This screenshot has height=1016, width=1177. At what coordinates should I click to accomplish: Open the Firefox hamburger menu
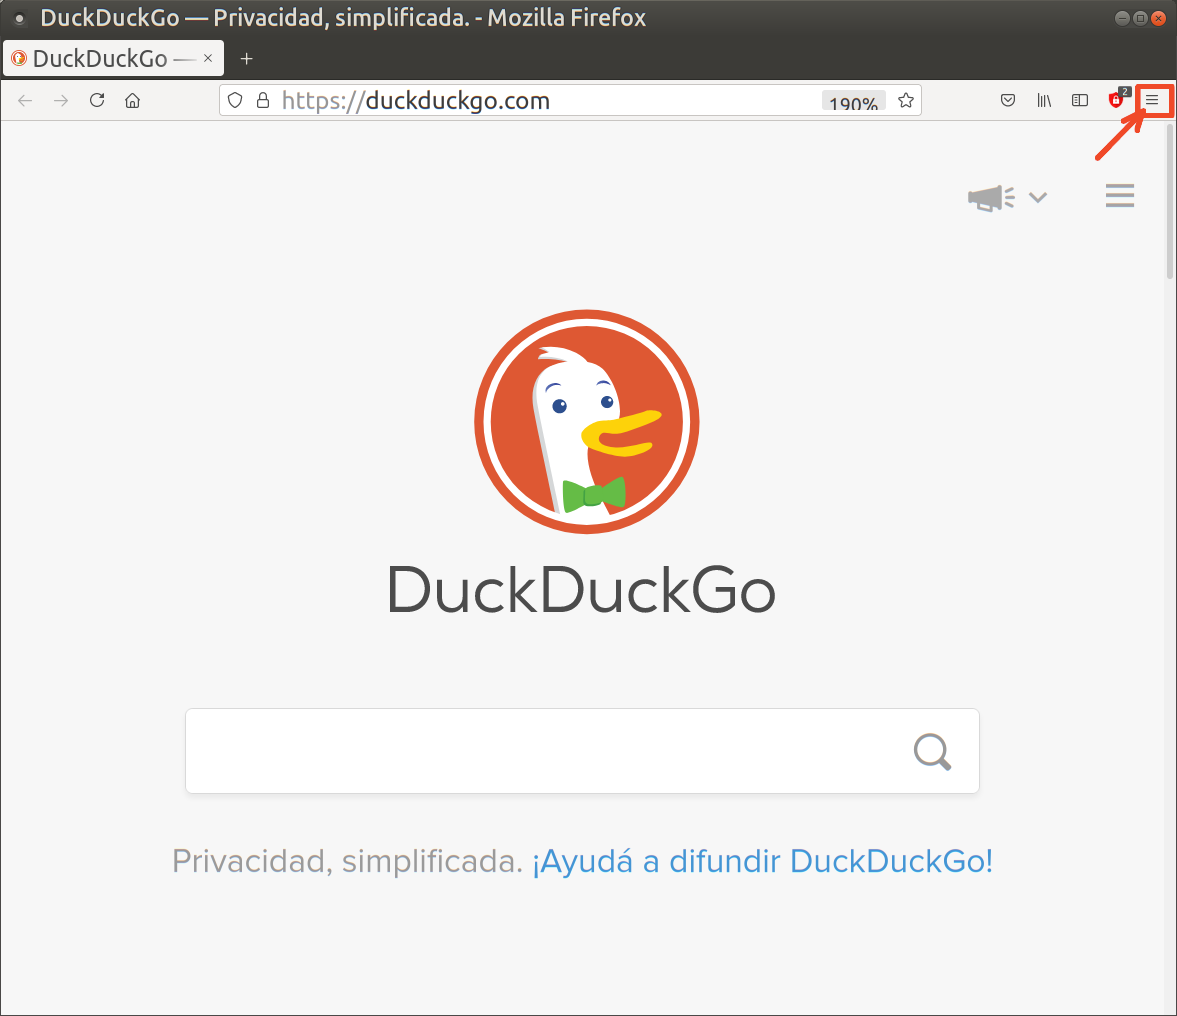pyautogui.click(x=1152, y=100)
